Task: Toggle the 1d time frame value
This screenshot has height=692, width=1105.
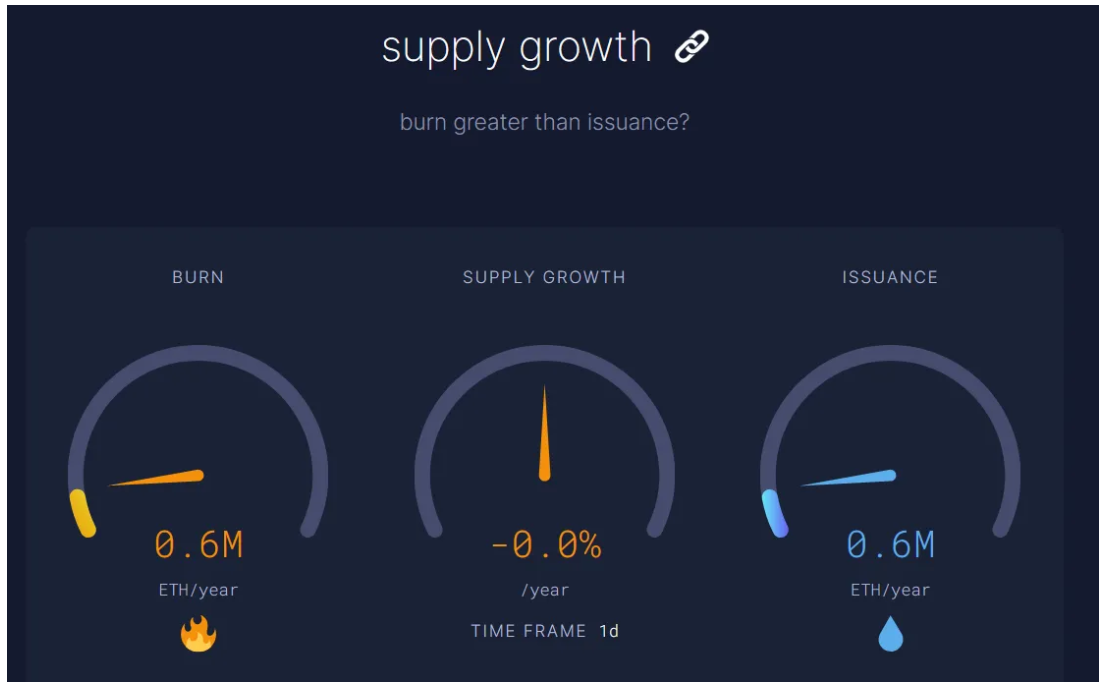Action: [x=609, y=631]
